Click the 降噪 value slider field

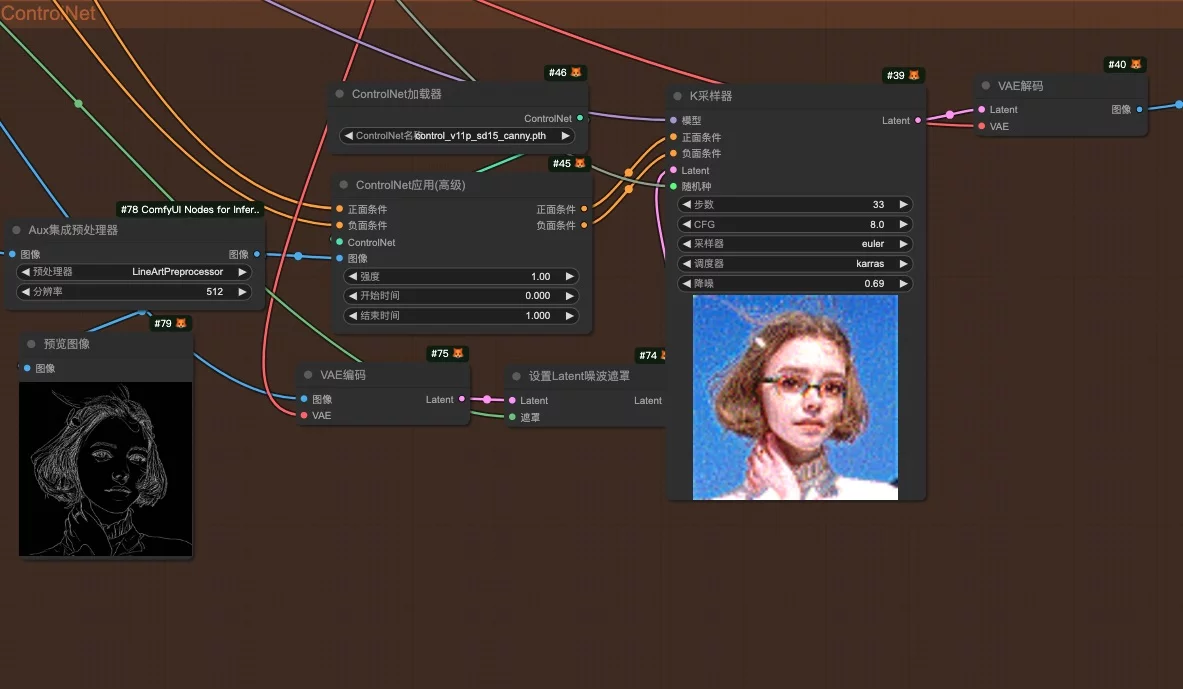(x=794, y=284)
